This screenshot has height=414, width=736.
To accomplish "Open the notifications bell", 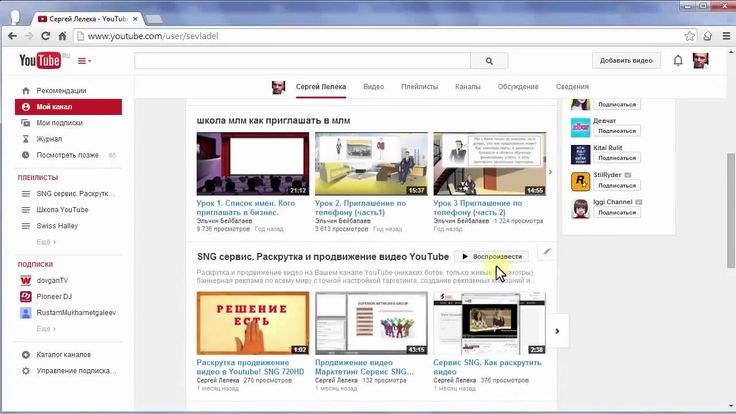I will 678,61.
